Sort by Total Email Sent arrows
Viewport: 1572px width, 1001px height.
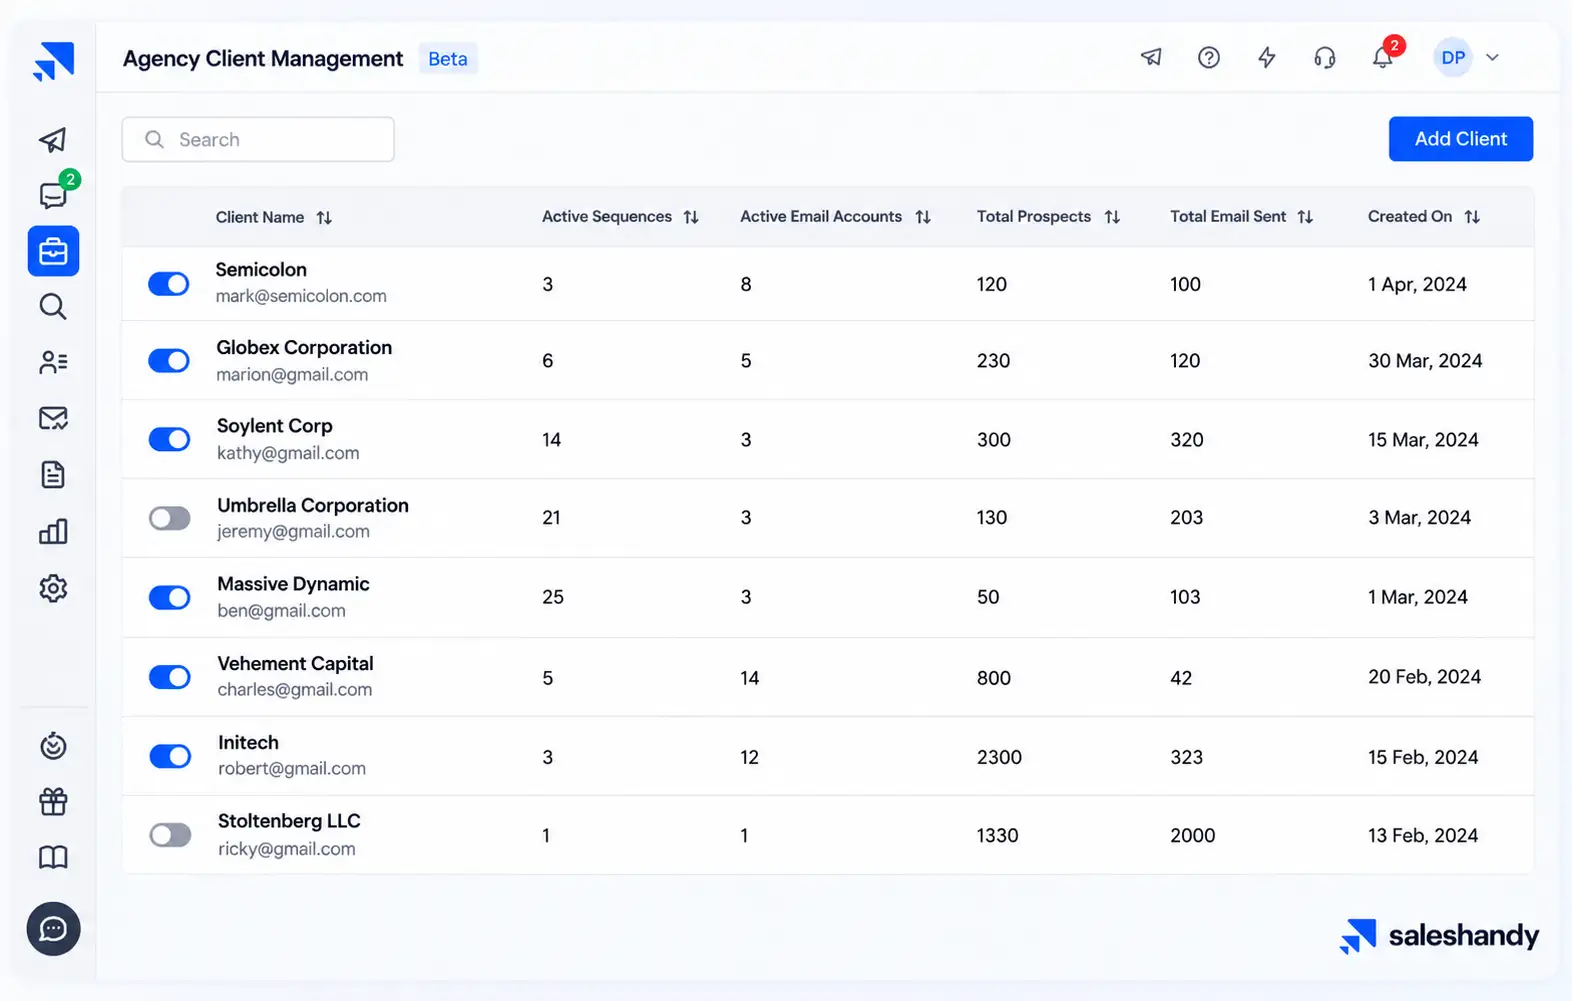[1305, 217]
